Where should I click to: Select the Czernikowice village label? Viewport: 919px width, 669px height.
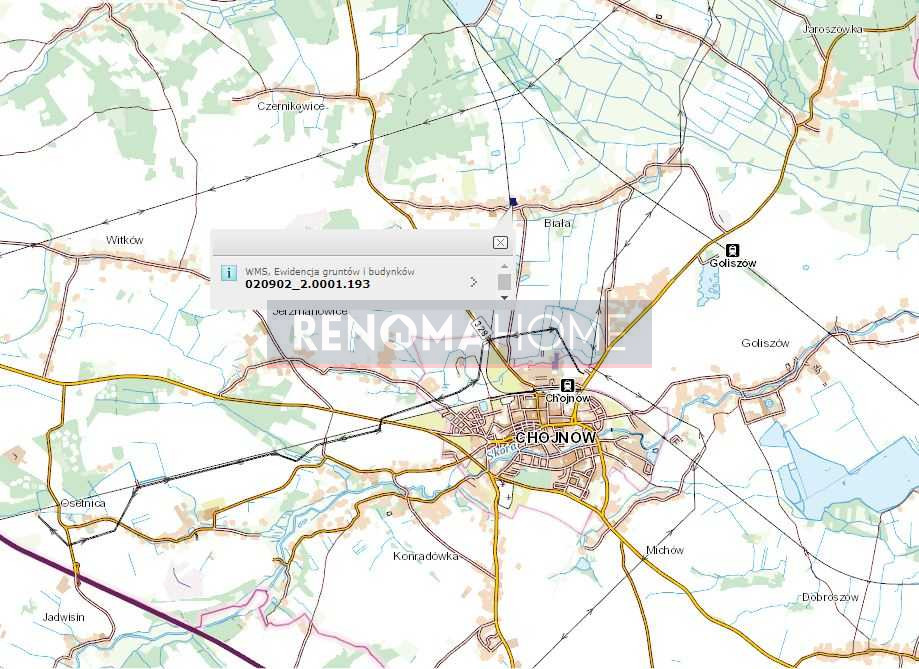tap(291, 106)
